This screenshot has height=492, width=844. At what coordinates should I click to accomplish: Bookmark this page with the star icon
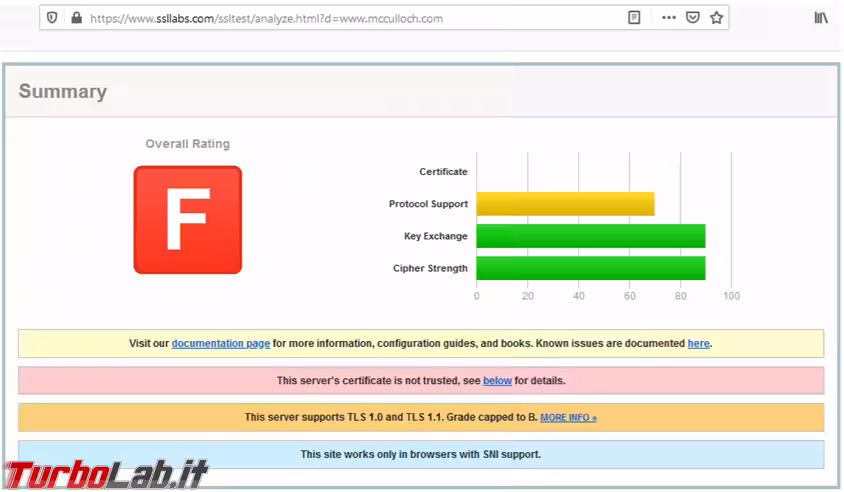pyautogui.click(x=716, y=18)
